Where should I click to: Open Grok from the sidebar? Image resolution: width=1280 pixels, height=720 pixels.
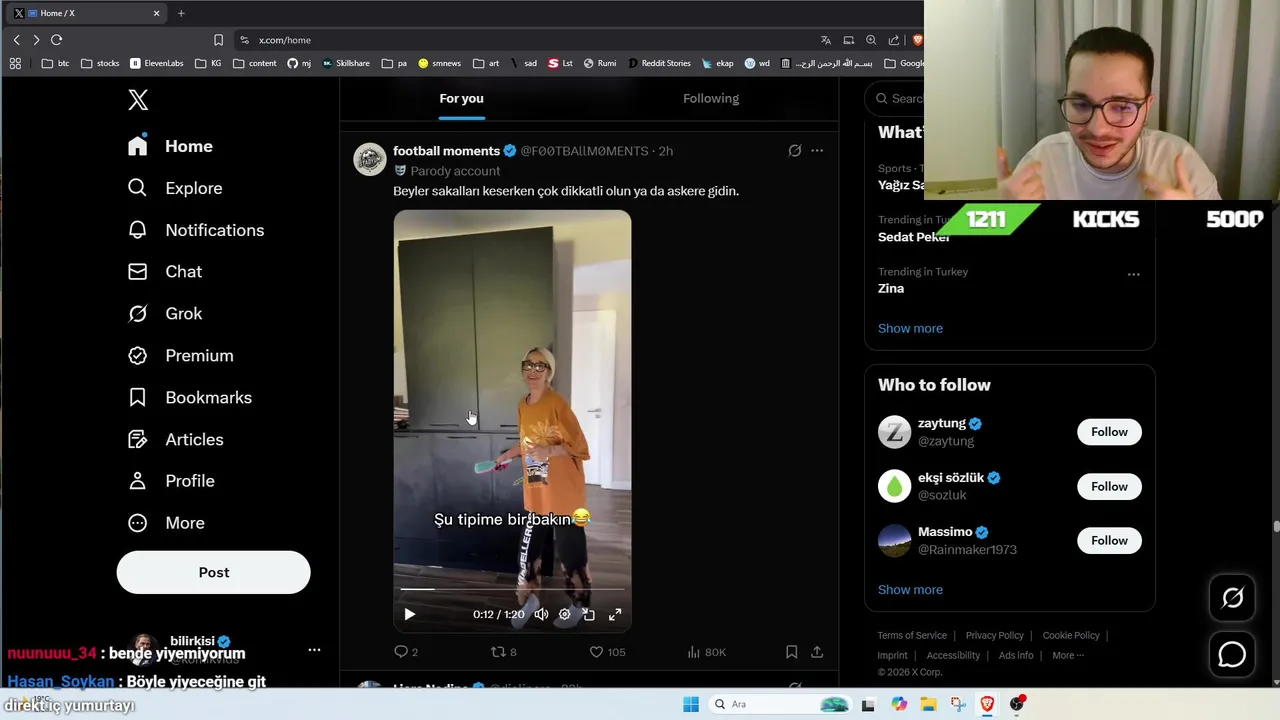pos(165,314)
